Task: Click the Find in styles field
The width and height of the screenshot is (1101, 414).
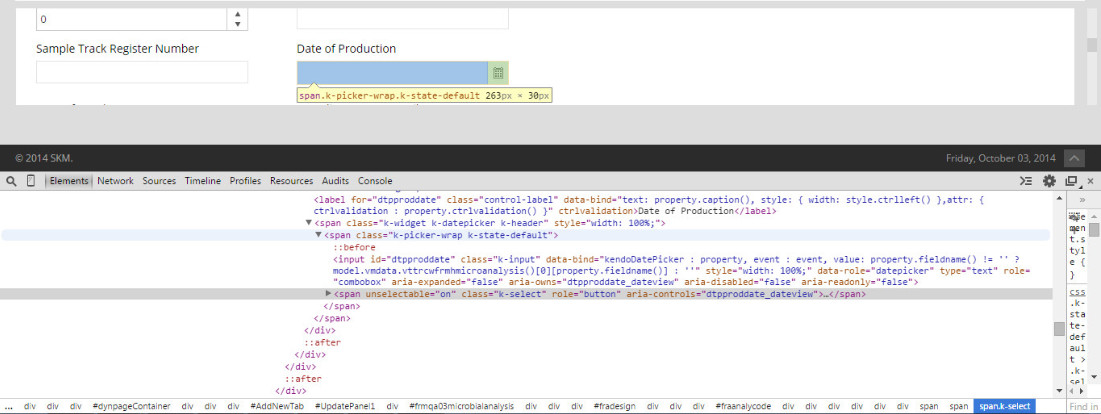Action: (x=1084, y=406)
